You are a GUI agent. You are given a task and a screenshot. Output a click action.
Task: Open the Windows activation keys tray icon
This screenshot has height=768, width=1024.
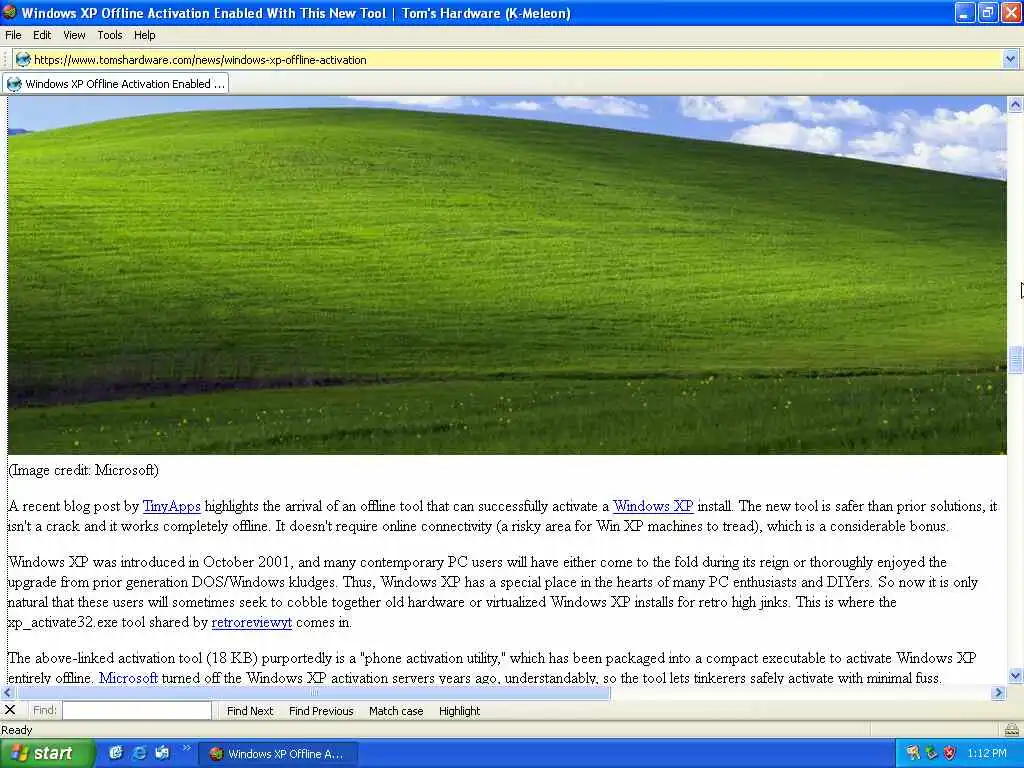click(x=913, y=753)
